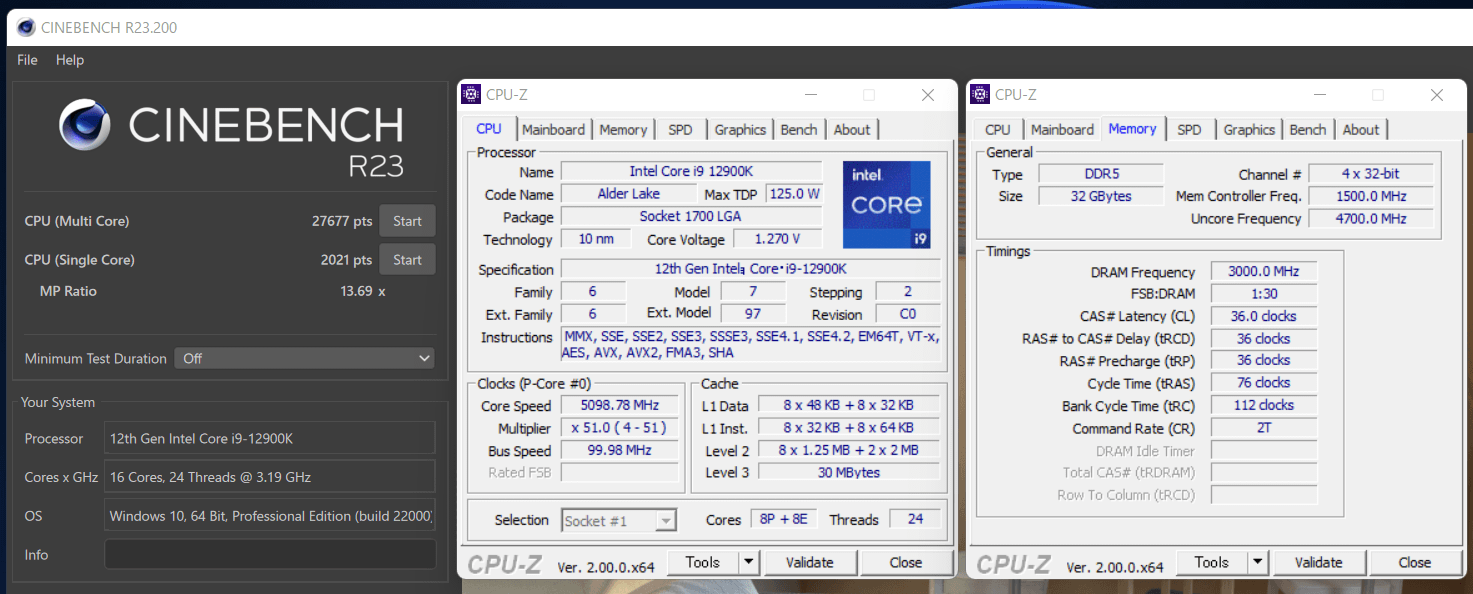Select the CPU tab in left CPU-Z window

(489, 129)
